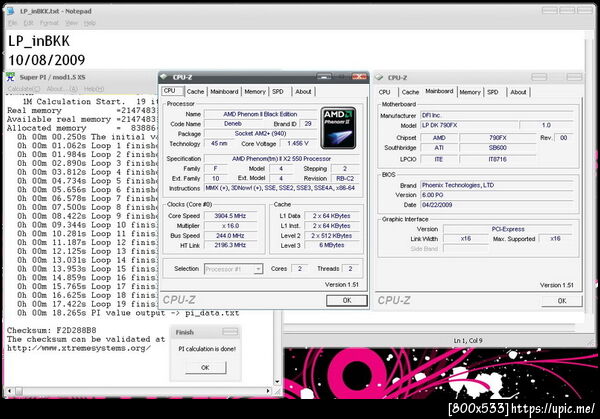Open Cache tab in right CPU-Z window
The width and height of the screenshot is (600, 419).
pyautogui.click(x=411, y=92)
